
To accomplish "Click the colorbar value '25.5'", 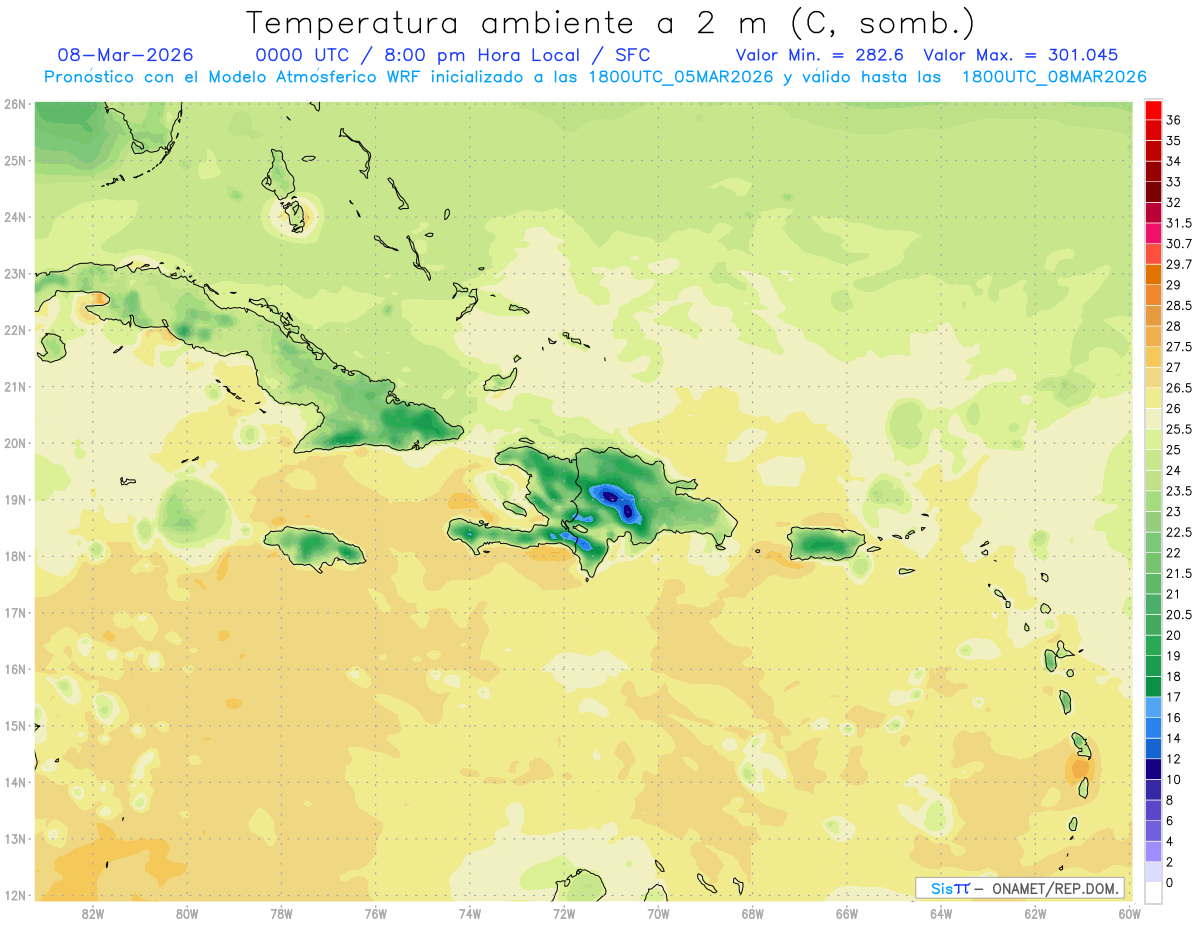I will [1179, 429].
